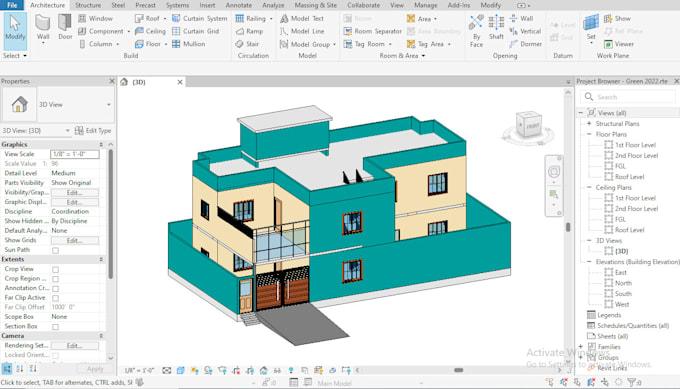Image resolution: width=680 pixels, height=389 pixels.
Task: Edit Graphic Display options
Action: 75,202
